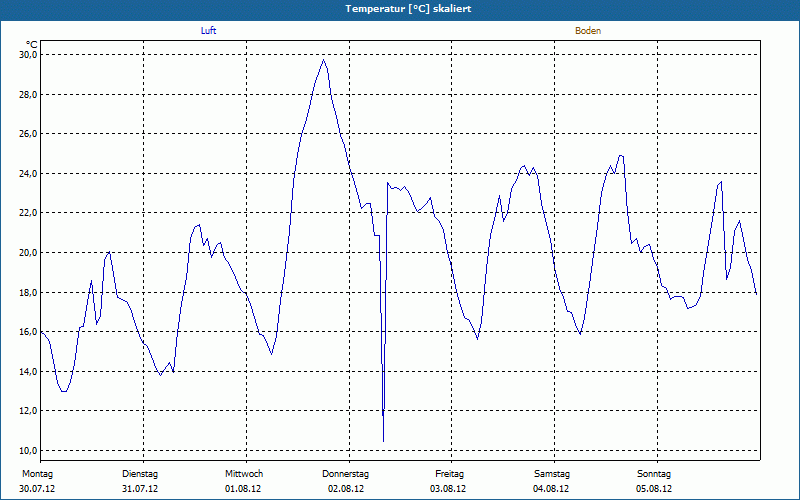Click the date 02.08.12

click(x=346, y=489)
